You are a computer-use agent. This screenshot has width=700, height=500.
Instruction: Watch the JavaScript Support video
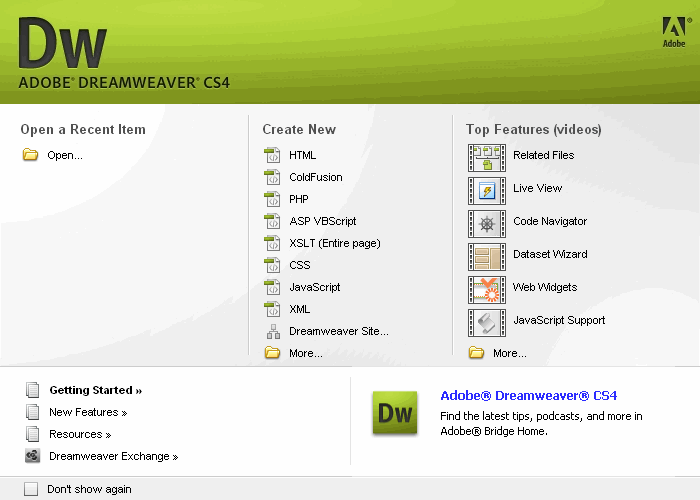(x=559, y=320)
